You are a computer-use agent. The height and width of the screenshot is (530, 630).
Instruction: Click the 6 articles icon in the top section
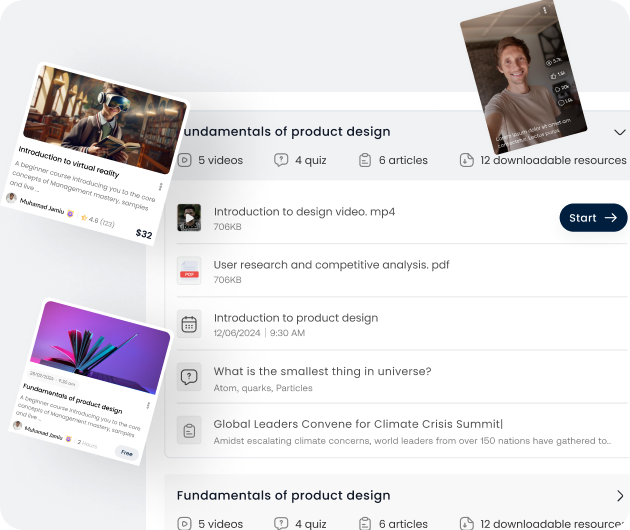coord(365,160)
